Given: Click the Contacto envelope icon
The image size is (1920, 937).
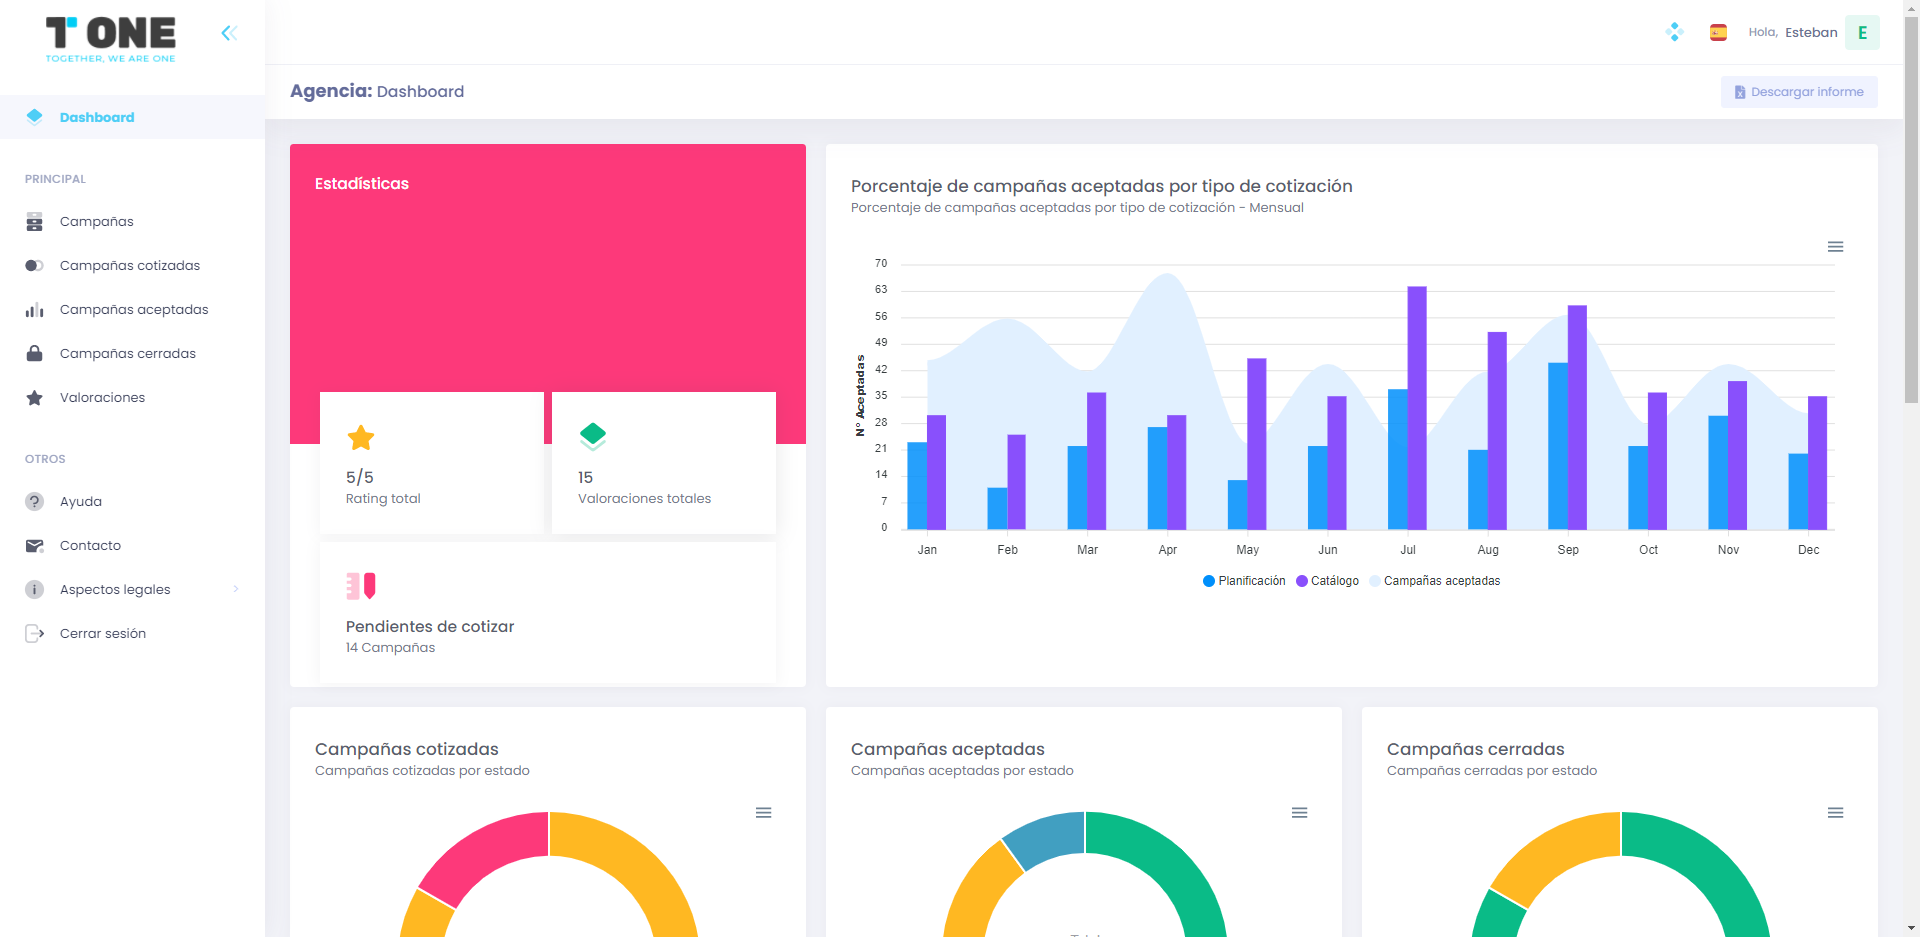Looking at the screenshot, I should 35,546.
